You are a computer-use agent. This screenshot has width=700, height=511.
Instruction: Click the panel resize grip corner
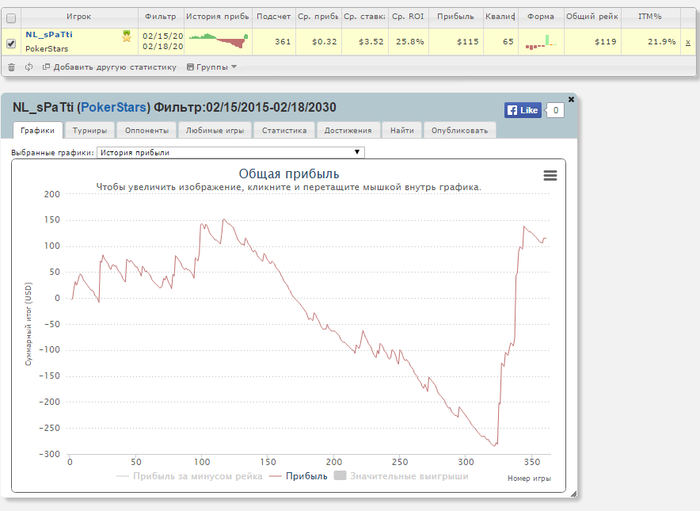573,494
